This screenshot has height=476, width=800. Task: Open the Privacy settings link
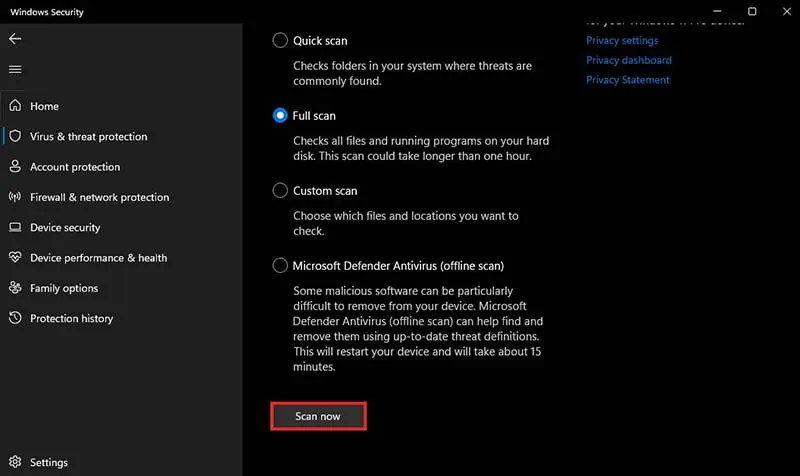(622, 40)
